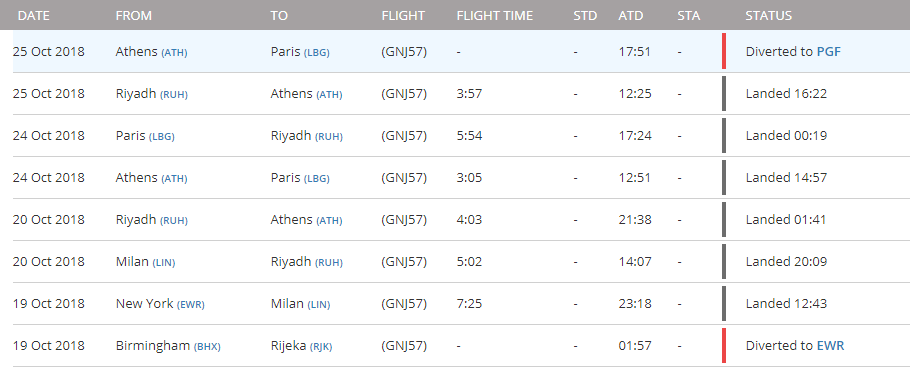Click the FLIGHT TIME column header
The width and height of the screenshot is (910, 371).
point(494,16)
